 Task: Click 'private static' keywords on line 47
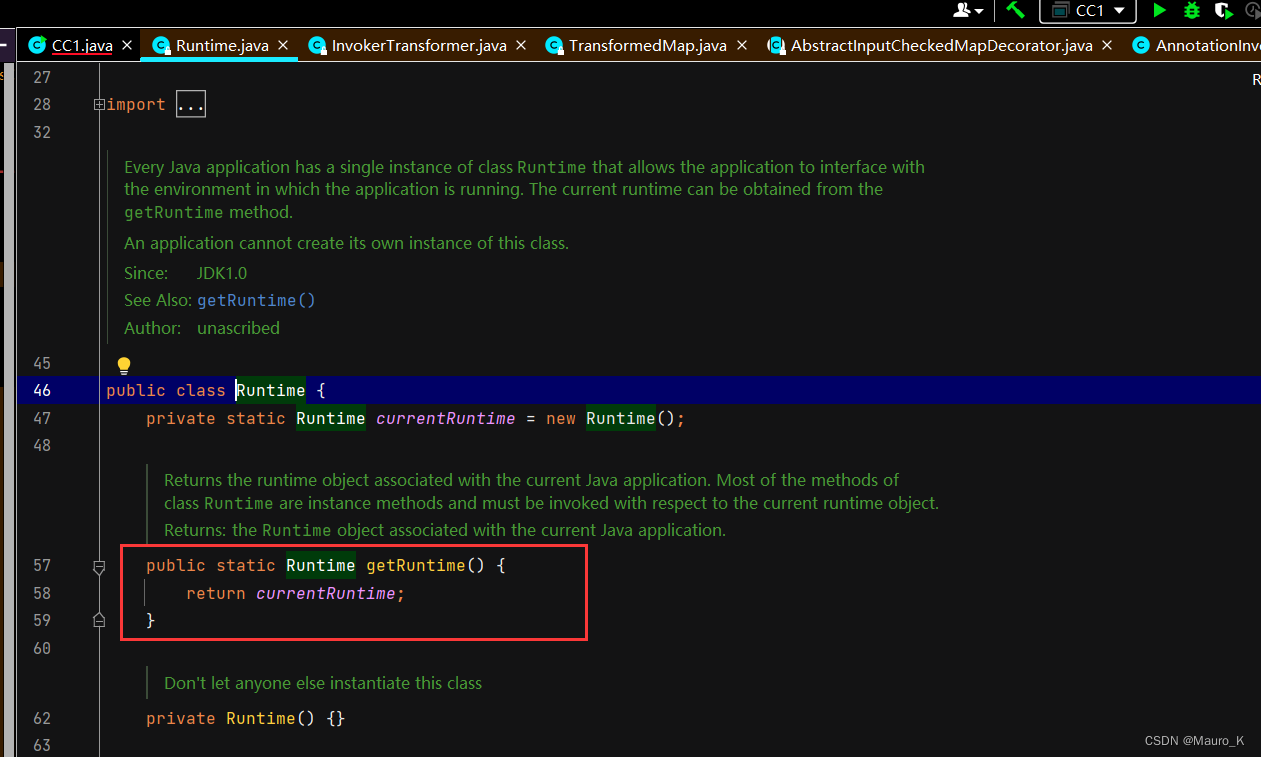(216, 418)
